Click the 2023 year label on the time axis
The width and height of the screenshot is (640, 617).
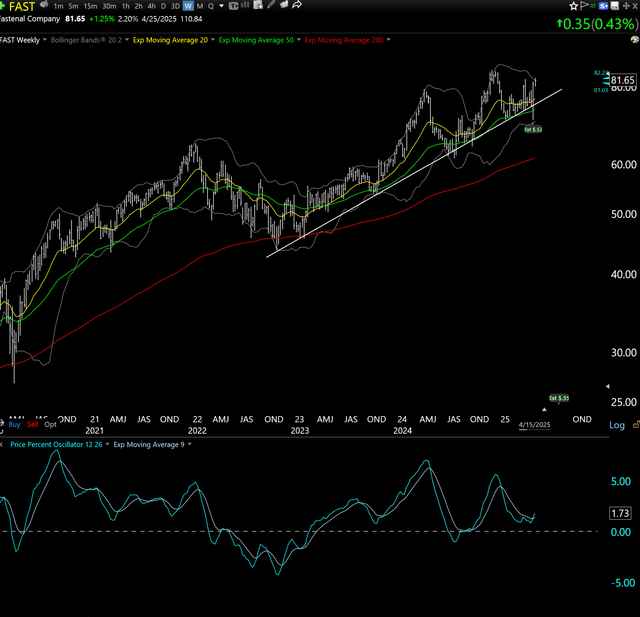pyautogui.click(x=300, y=431)
